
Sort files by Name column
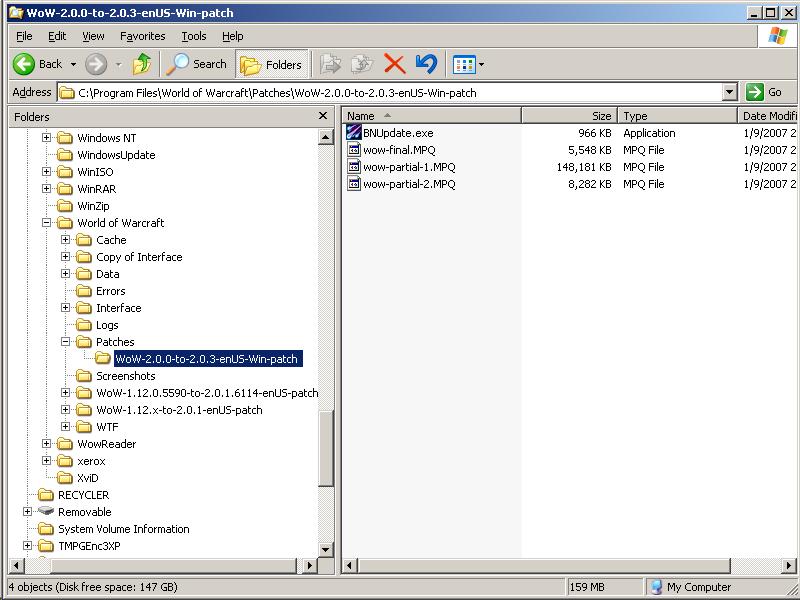432,116
